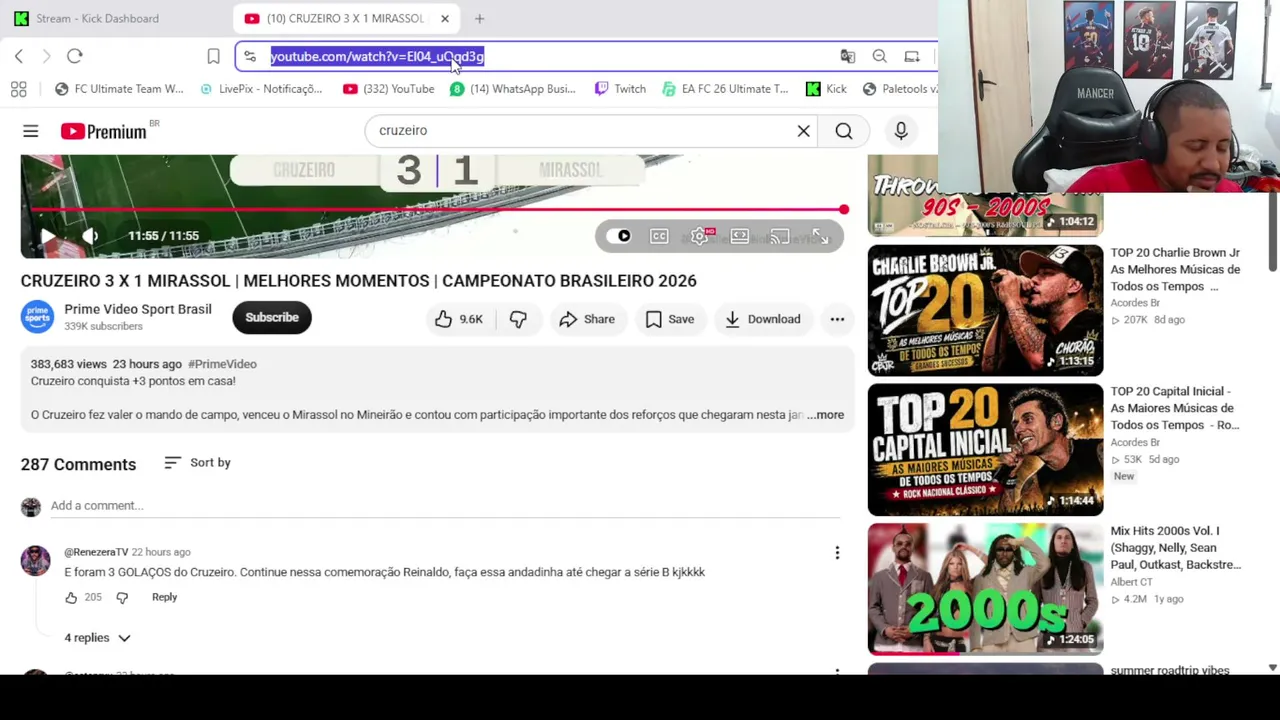Expand the 4 replies thread
This screenshot has width=1280, height=720.
[97, 638]
